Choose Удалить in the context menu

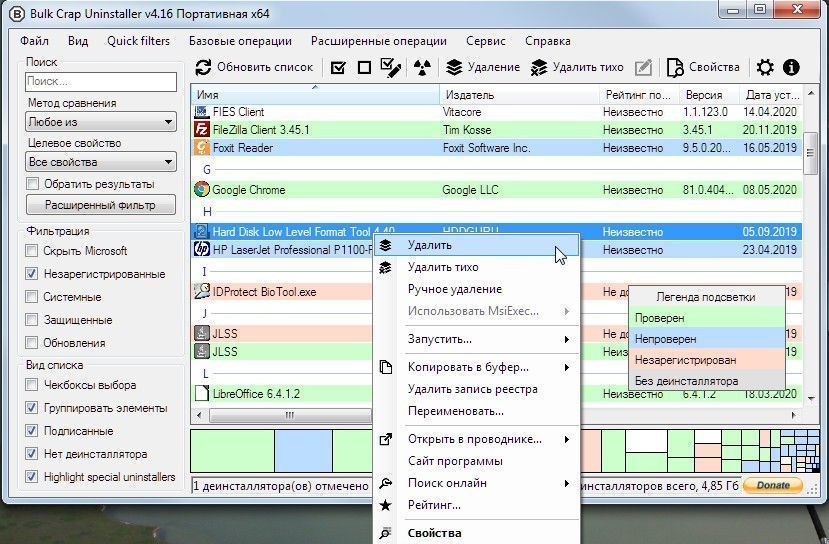pos(476,245)
